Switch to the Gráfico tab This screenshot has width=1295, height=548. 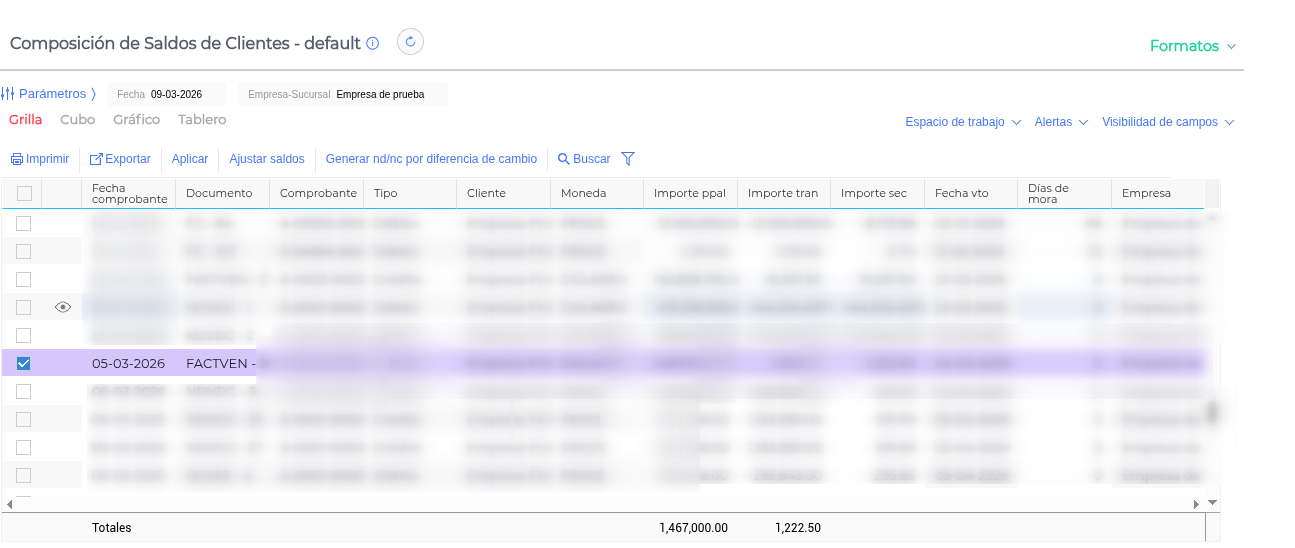(x=136, y=120)
